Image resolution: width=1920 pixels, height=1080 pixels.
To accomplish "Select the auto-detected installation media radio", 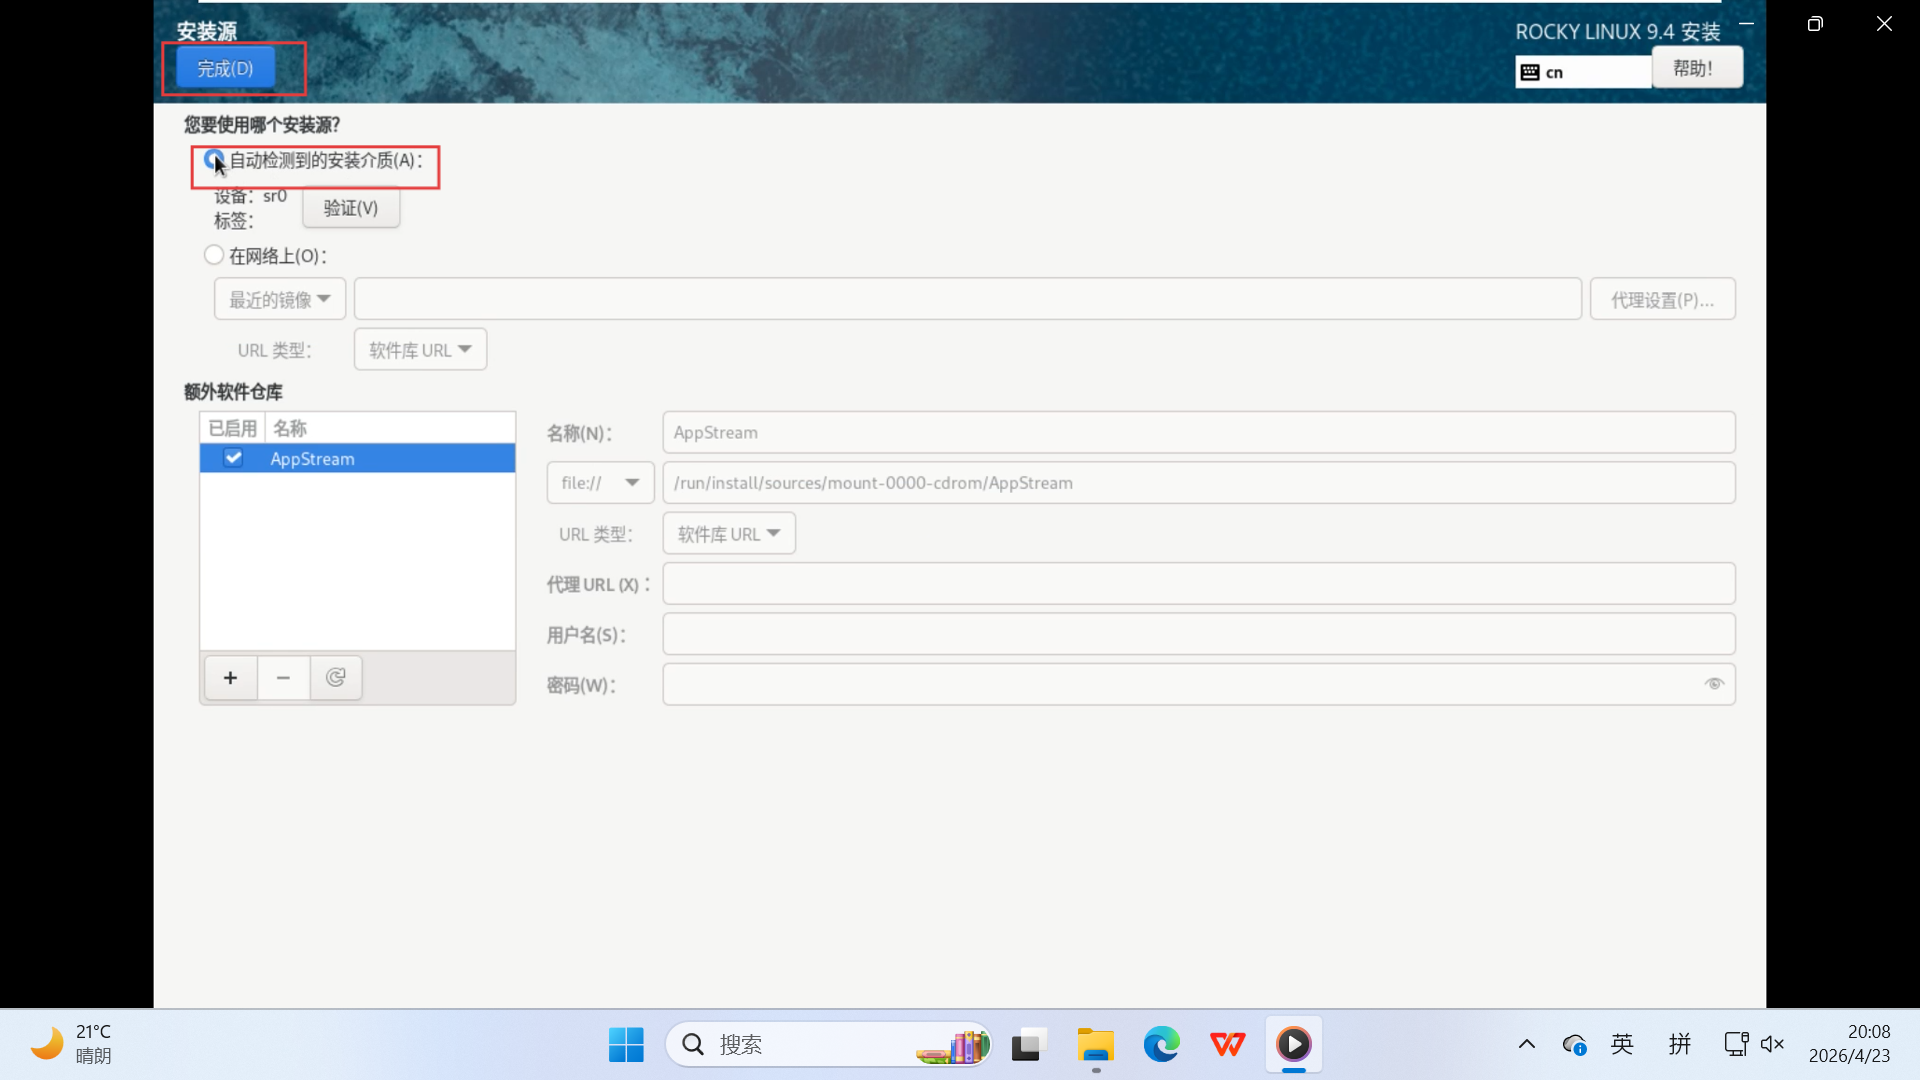I will pyautogui.click(x=214, y=160).
